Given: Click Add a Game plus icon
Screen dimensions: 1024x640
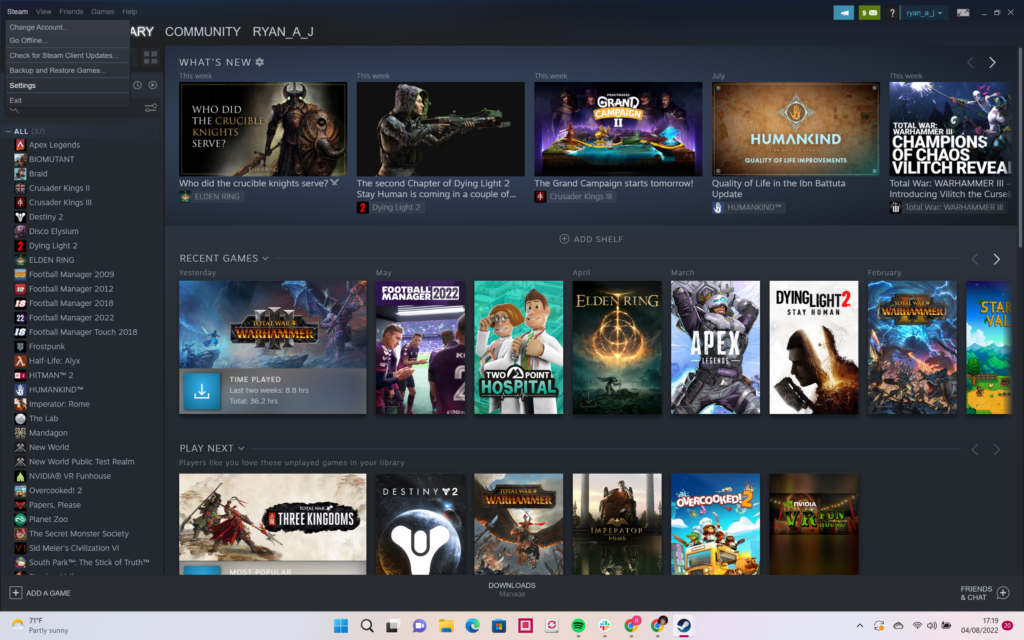Looking at the screenshot, I should 16,592.
